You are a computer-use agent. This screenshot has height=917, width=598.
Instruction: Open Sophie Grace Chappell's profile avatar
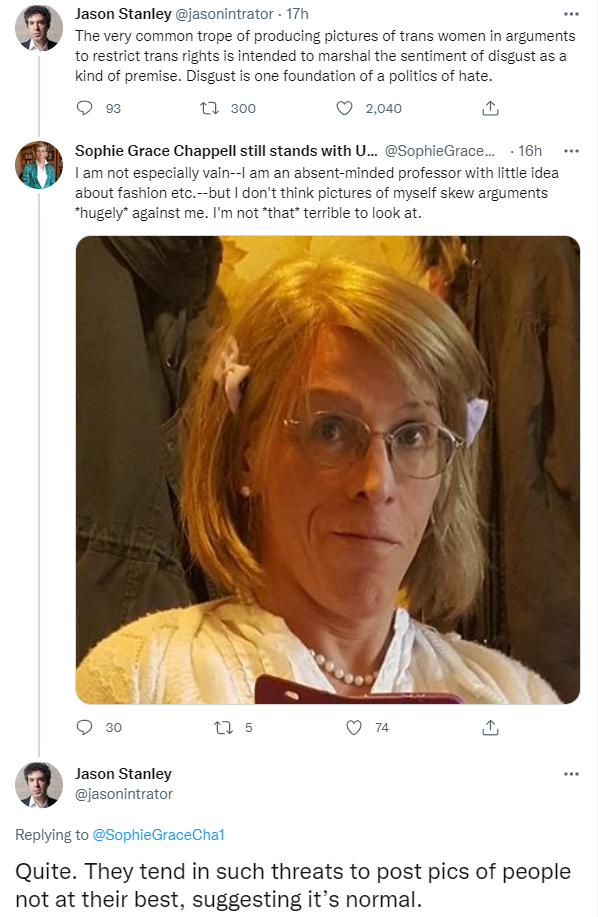39,165
